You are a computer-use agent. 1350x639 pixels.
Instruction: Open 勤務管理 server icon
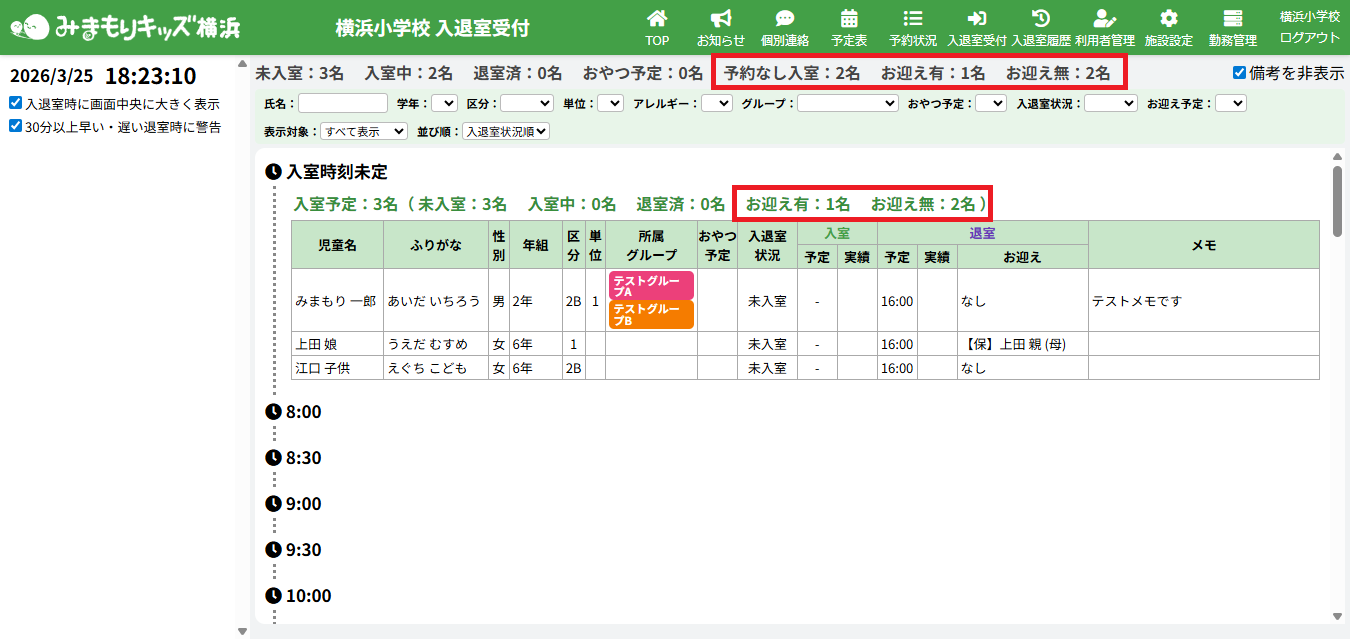pyautogui.click(x=1232, y=19)
